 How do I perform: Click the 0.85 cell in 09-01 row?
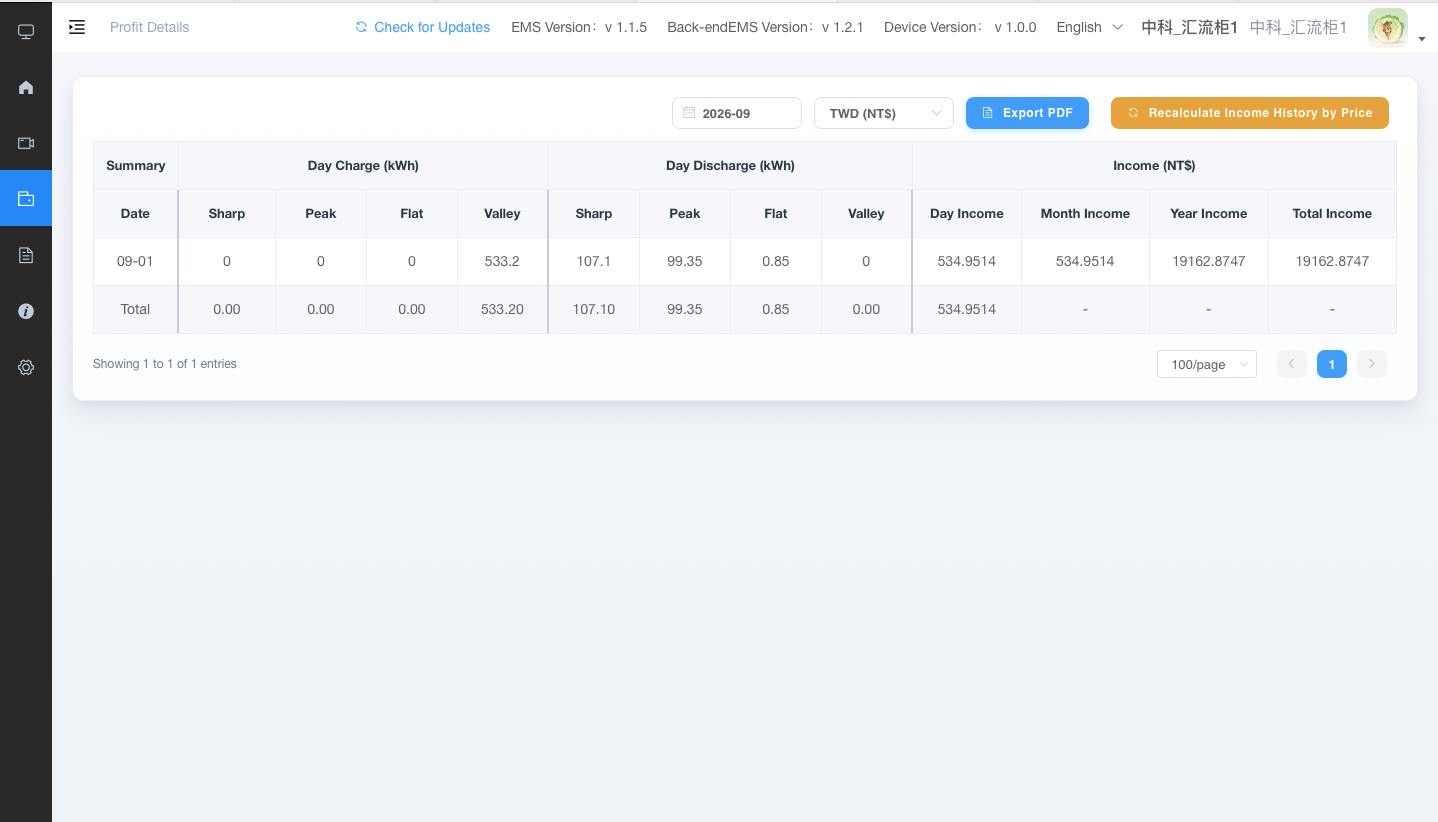[x=776, y=261]
